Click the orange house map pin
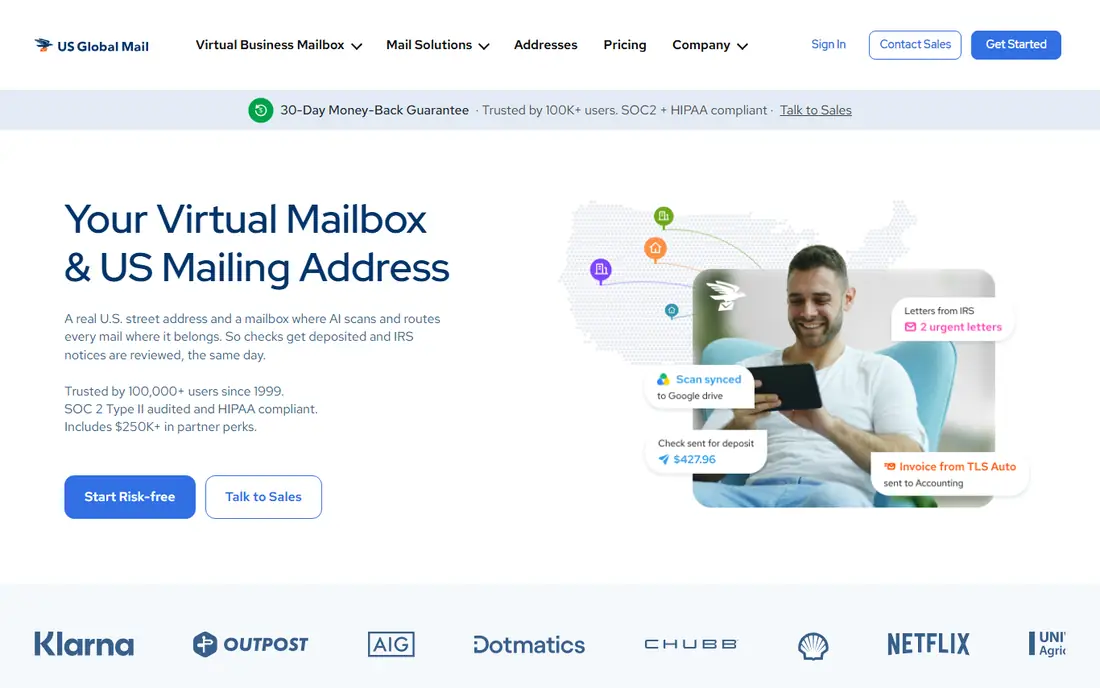This screenshot has height=688, width=1100. [655, 249]
